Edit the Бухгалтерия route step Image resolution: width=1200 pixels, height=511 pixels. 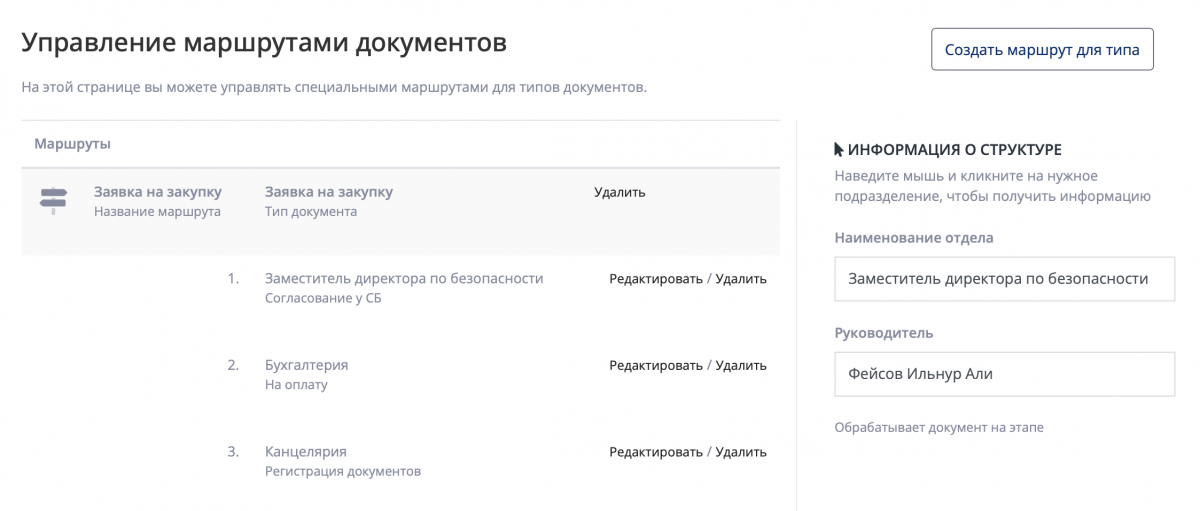pos(656,365)
